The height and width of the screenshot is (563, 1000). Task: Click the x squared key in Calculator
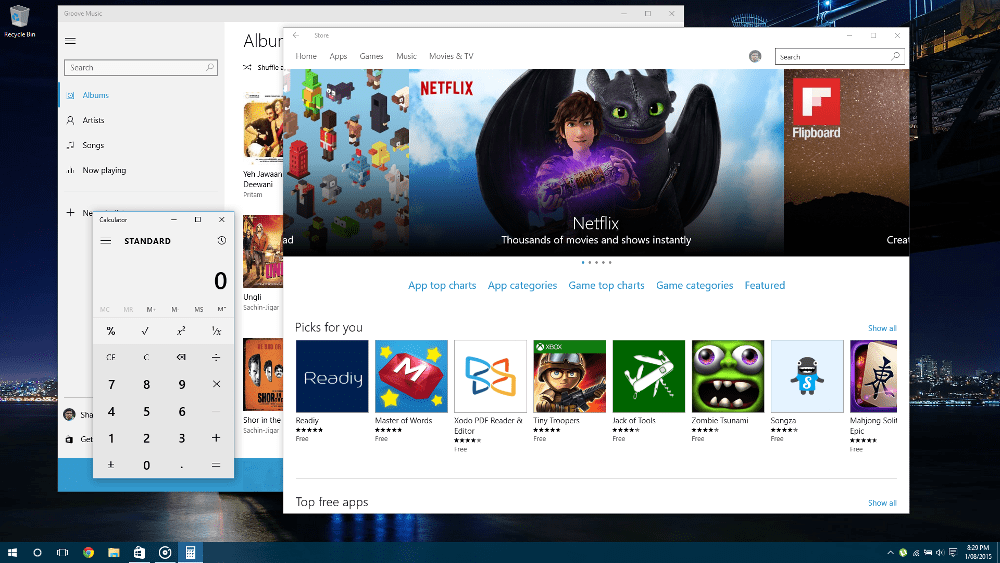click(181, 331)
